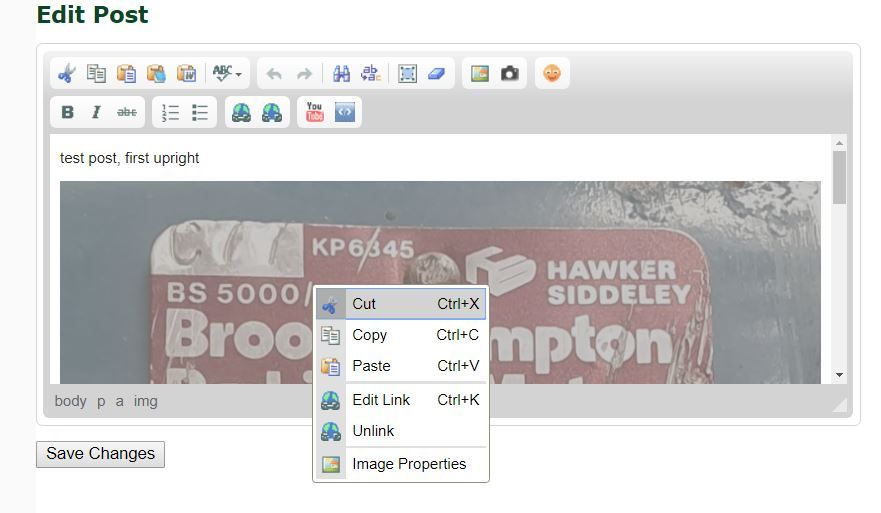
Task: Toggle Bold formatting
Action: coord(67,112)
